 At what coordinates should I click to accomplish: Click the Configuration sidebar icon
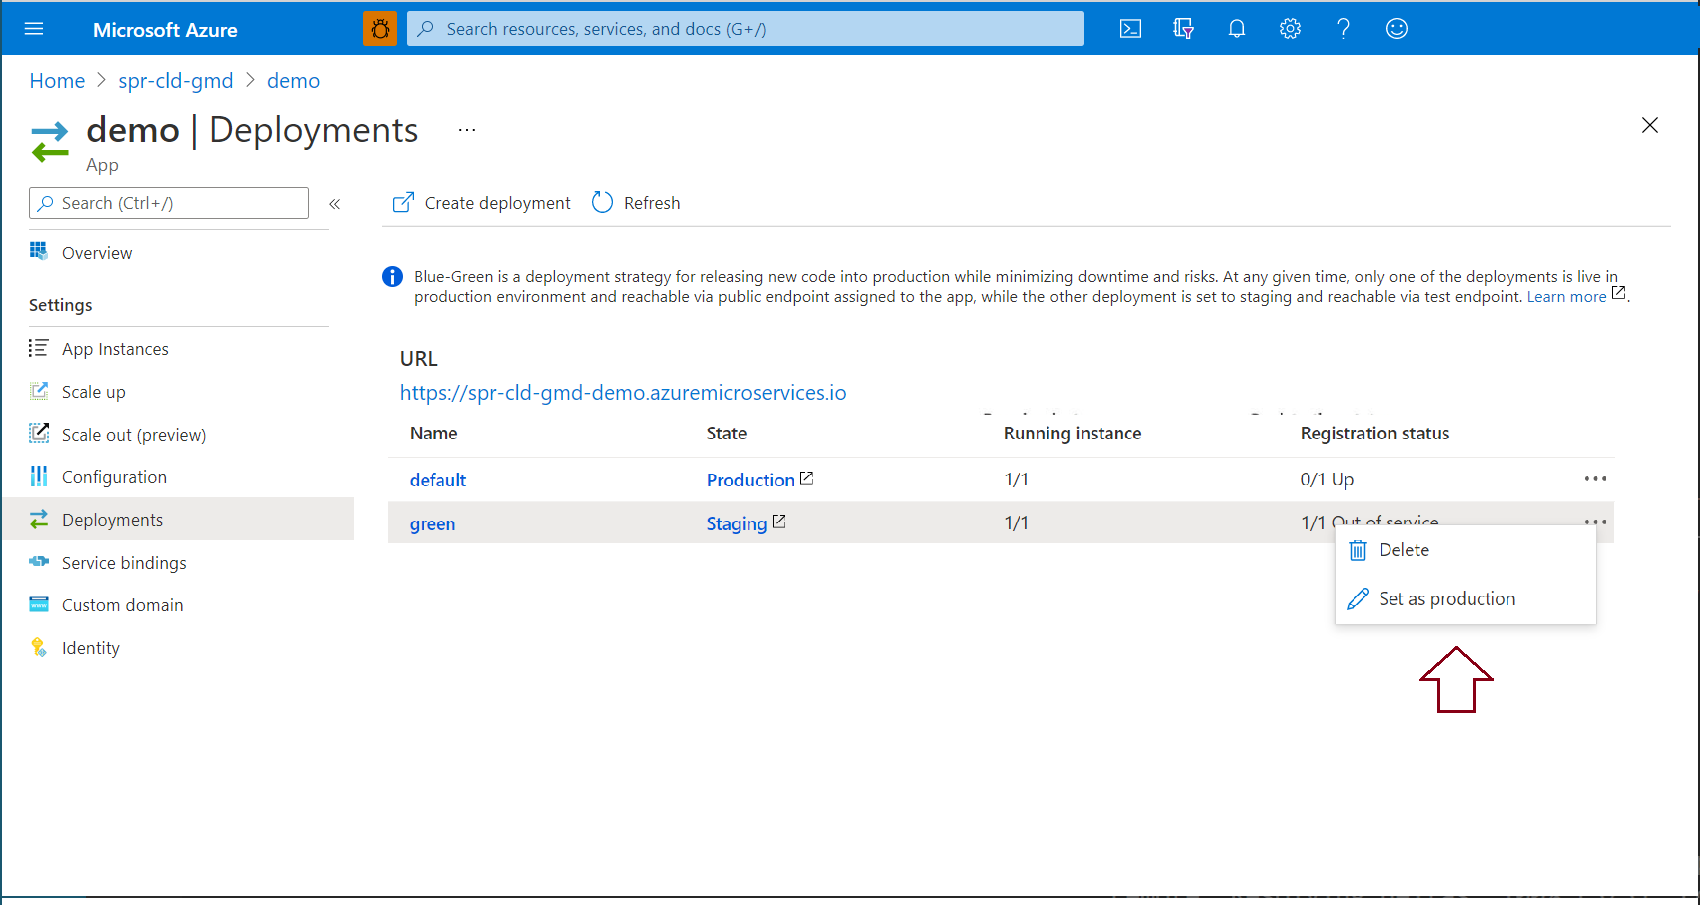(x=39, y=476)
